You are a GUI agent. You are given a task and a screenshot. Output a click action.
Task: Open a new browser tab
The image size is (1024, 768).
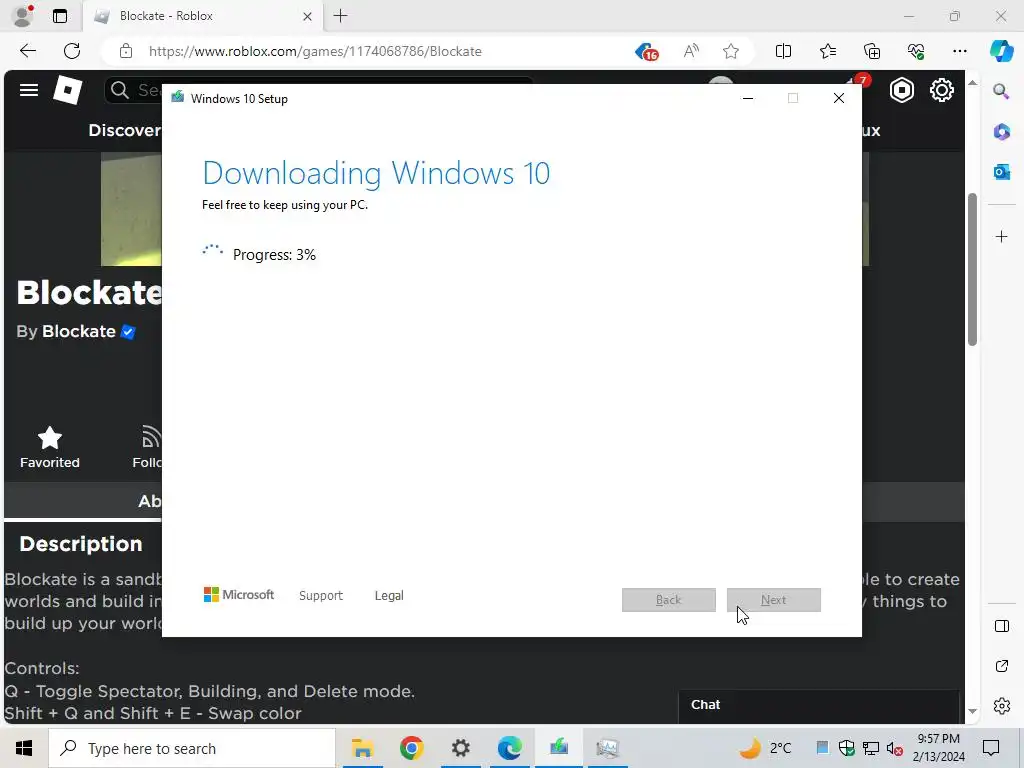coord(340,16)
